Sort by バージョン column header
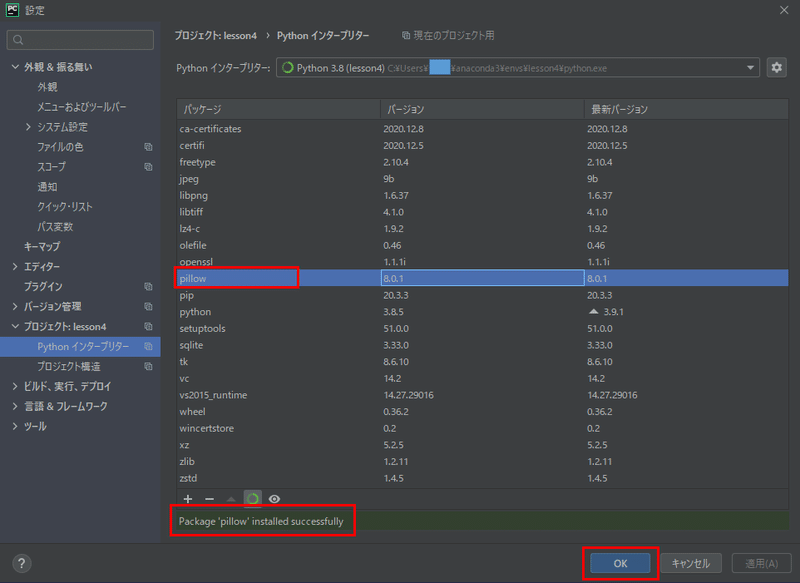 482,109
